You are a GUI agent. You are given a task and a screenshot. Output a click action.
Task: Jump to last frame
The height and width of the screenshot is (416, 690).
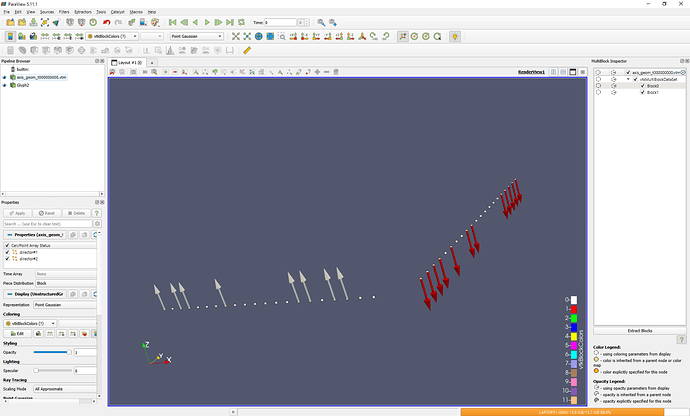[x=230, y=22]
